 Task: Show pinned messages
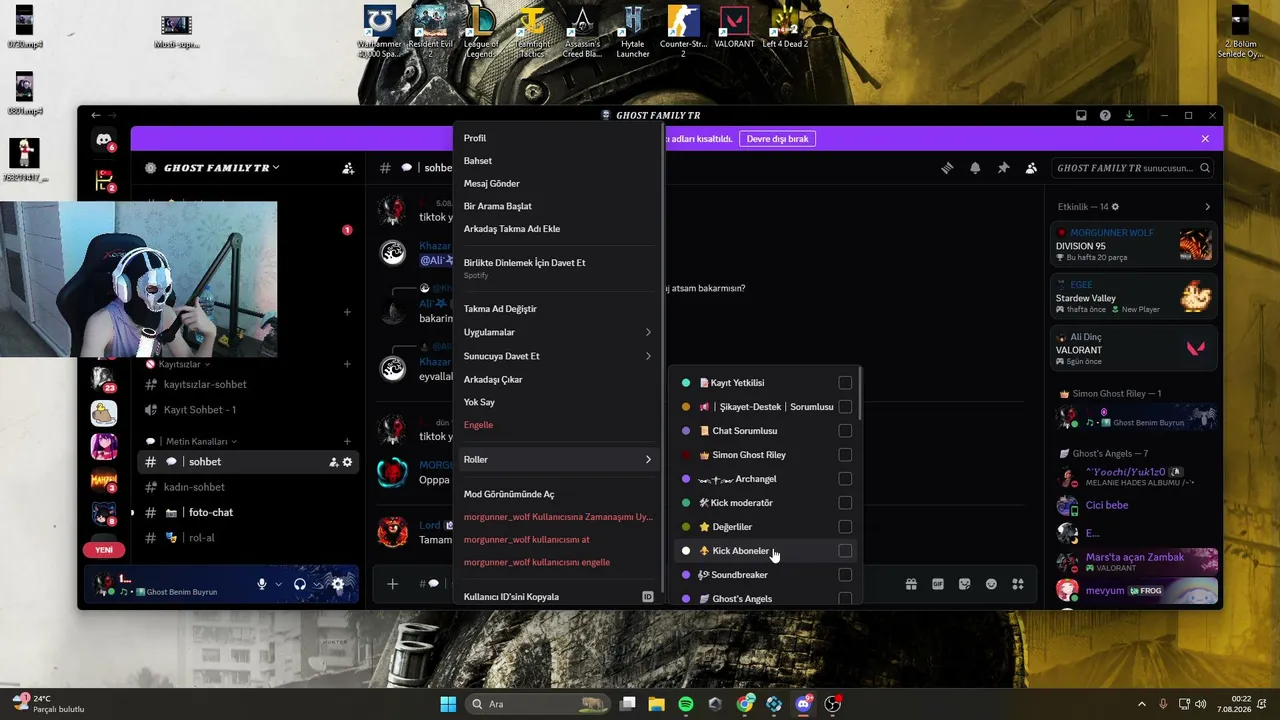1003,168
